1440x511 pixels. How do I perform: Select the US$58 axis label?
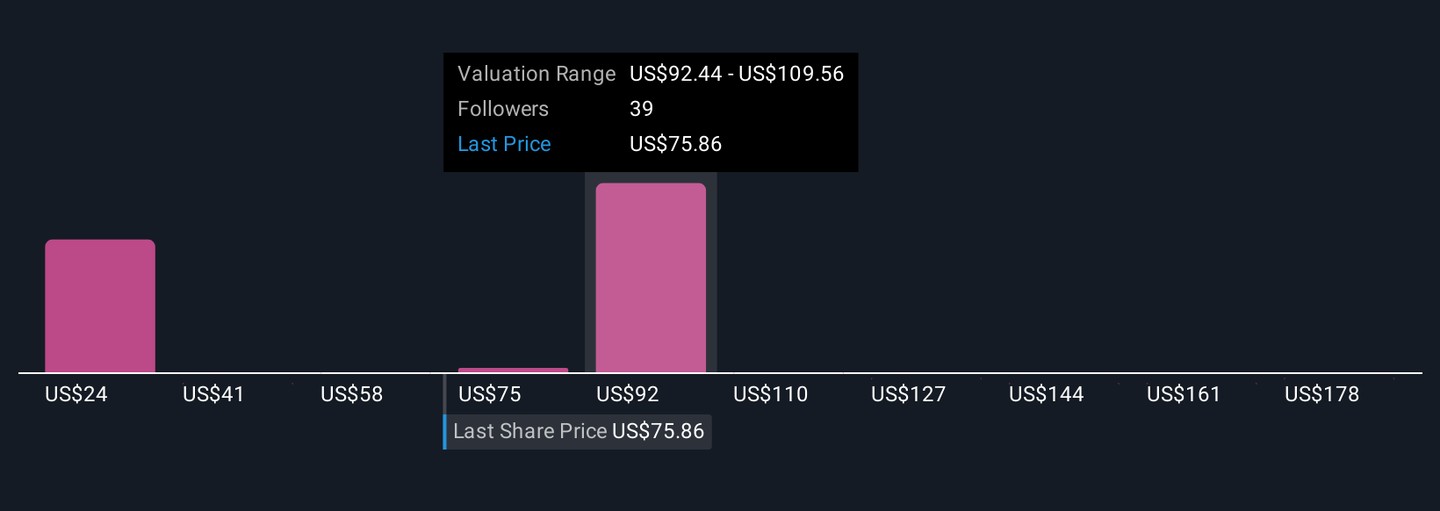pyautogui.click(x=352, y=394)
